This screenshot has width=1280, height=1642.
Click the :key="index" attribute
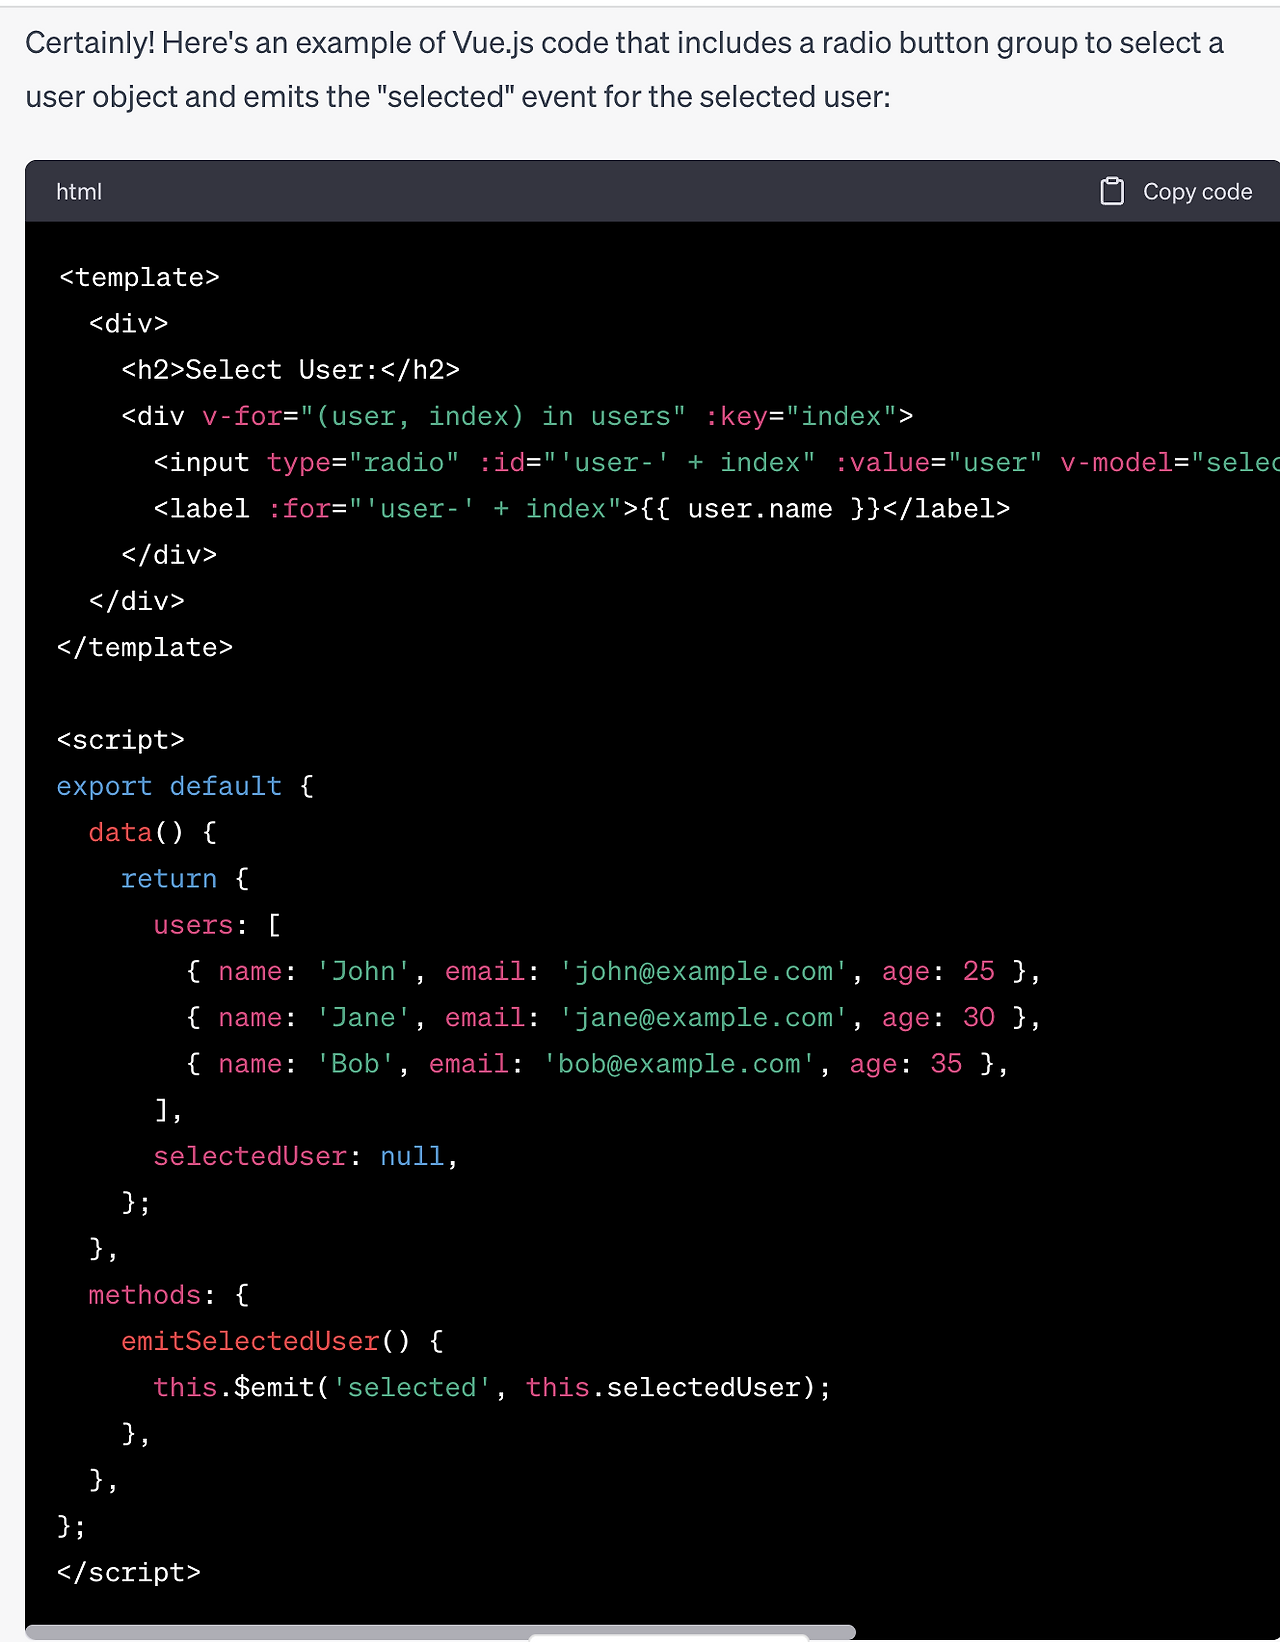point(800,416)
